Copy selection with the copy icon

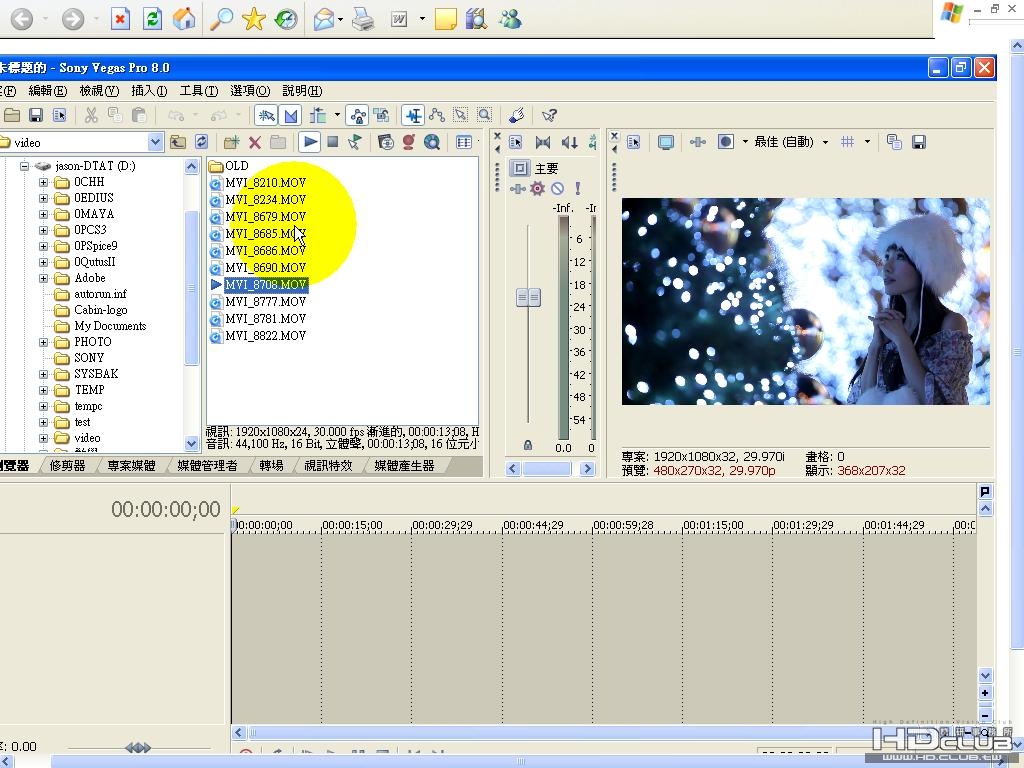click(115, 116)
